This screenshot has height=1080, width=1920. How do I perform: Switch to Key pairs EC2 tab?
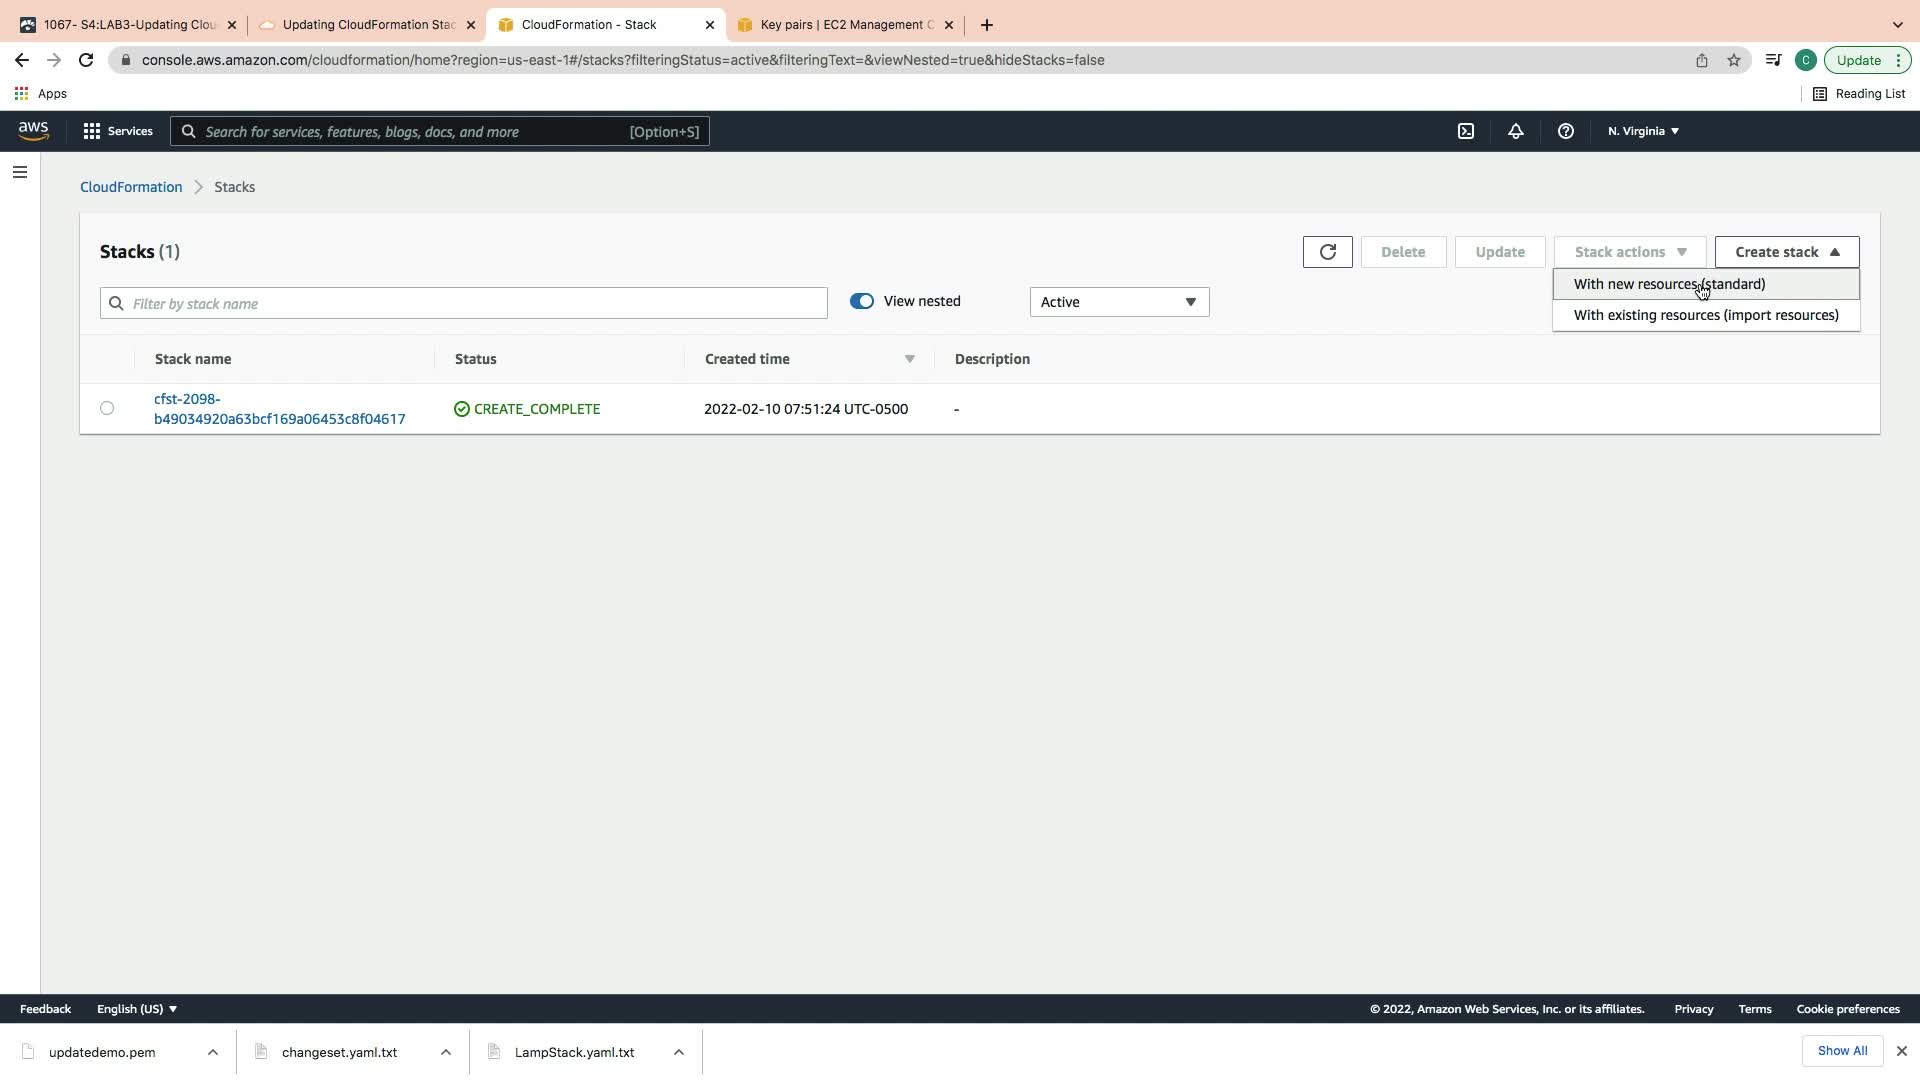pyautogui.click(x=845, y=25)
